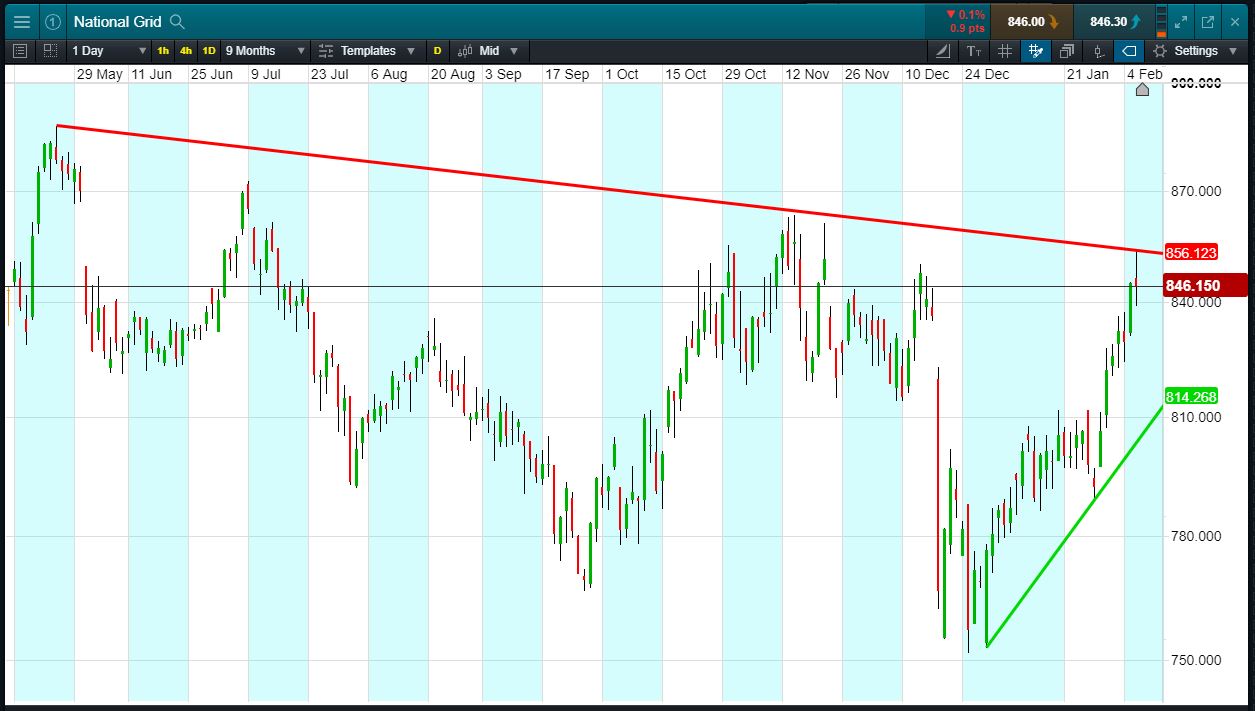Click the sell price 846.00 button

pos(1032,21)
